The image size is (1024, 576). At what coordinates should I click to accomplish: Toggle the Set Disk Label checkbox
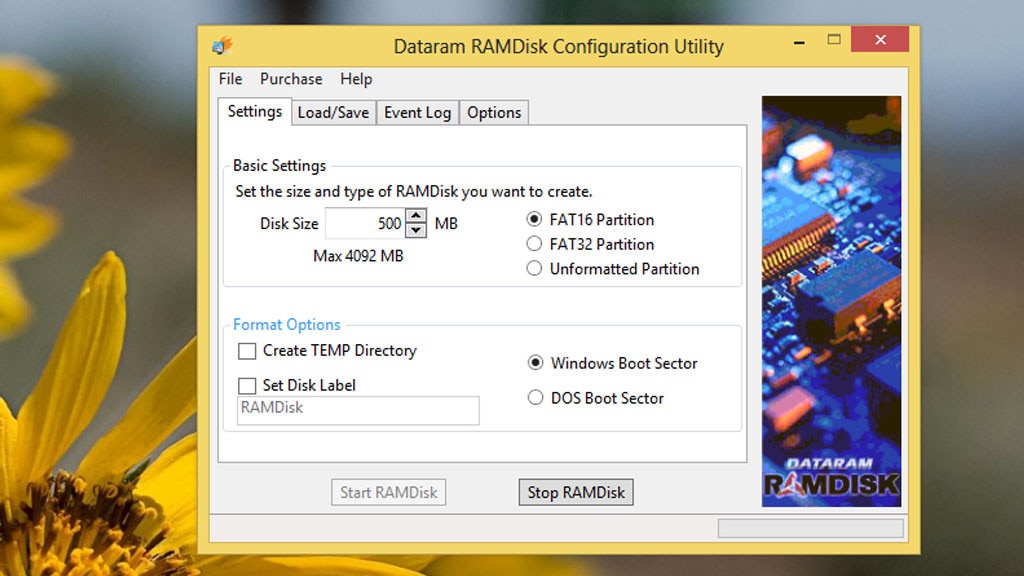[x=247, y=386]
